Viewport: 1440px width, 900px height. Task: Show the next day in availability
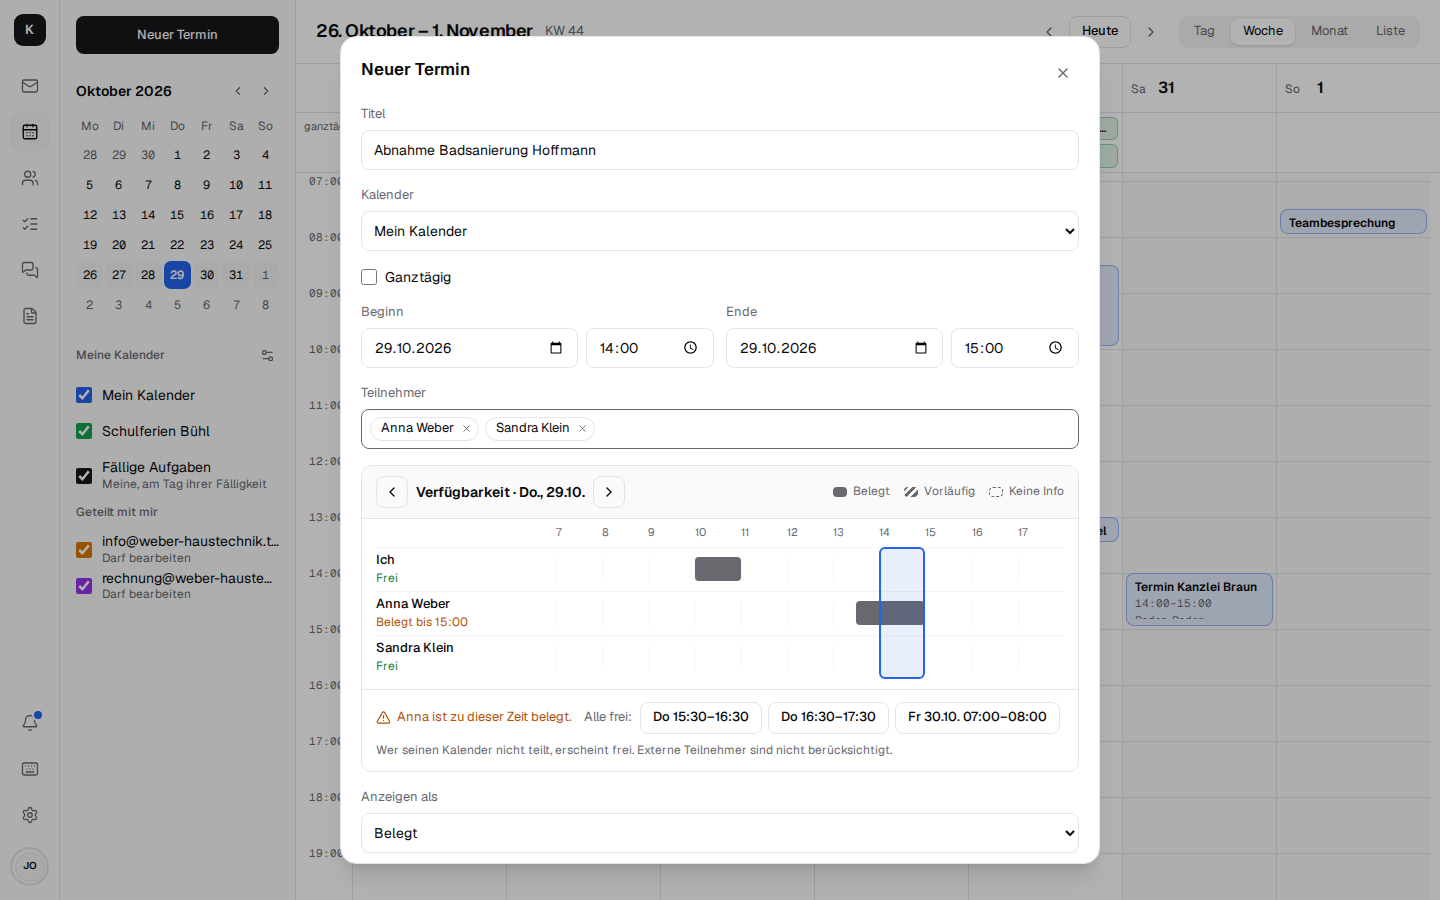609,492
